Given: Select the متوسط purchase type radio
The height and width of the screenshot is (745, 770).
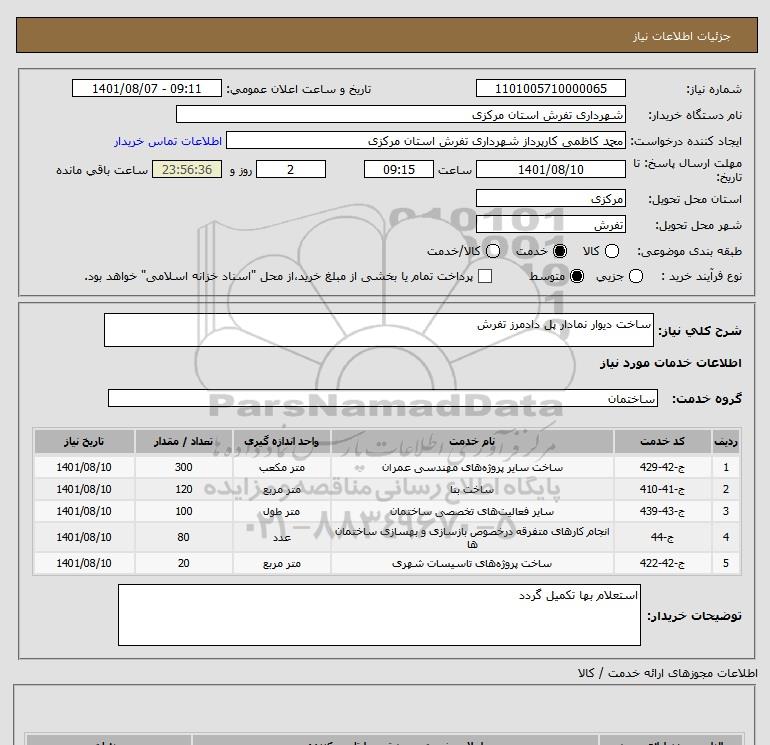Looking at the screenshot, I should tap(577, 276).
